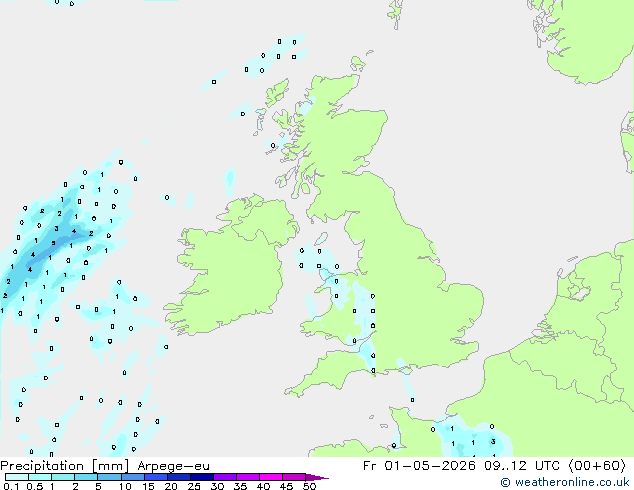Open the weatheronline.co.uk link

[x=565, y=482]
